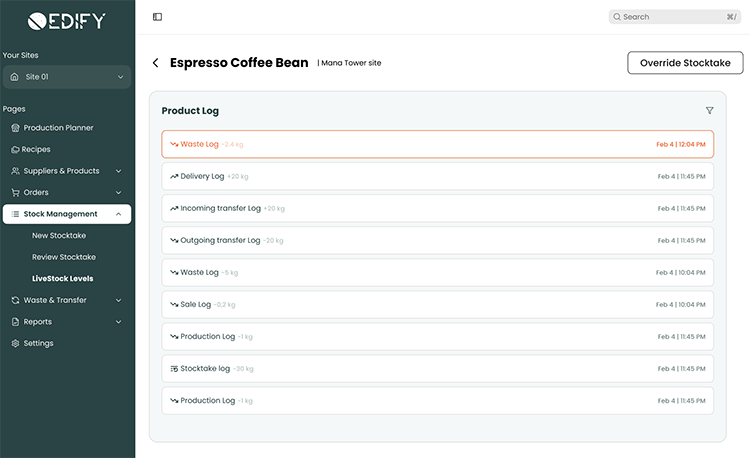Go to Review Stocktake page

63,257
